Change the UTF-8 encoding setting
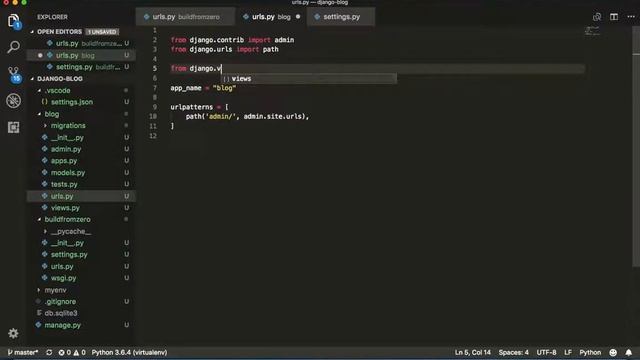Viewport: 640px width, 360px height. coord(546,352)
